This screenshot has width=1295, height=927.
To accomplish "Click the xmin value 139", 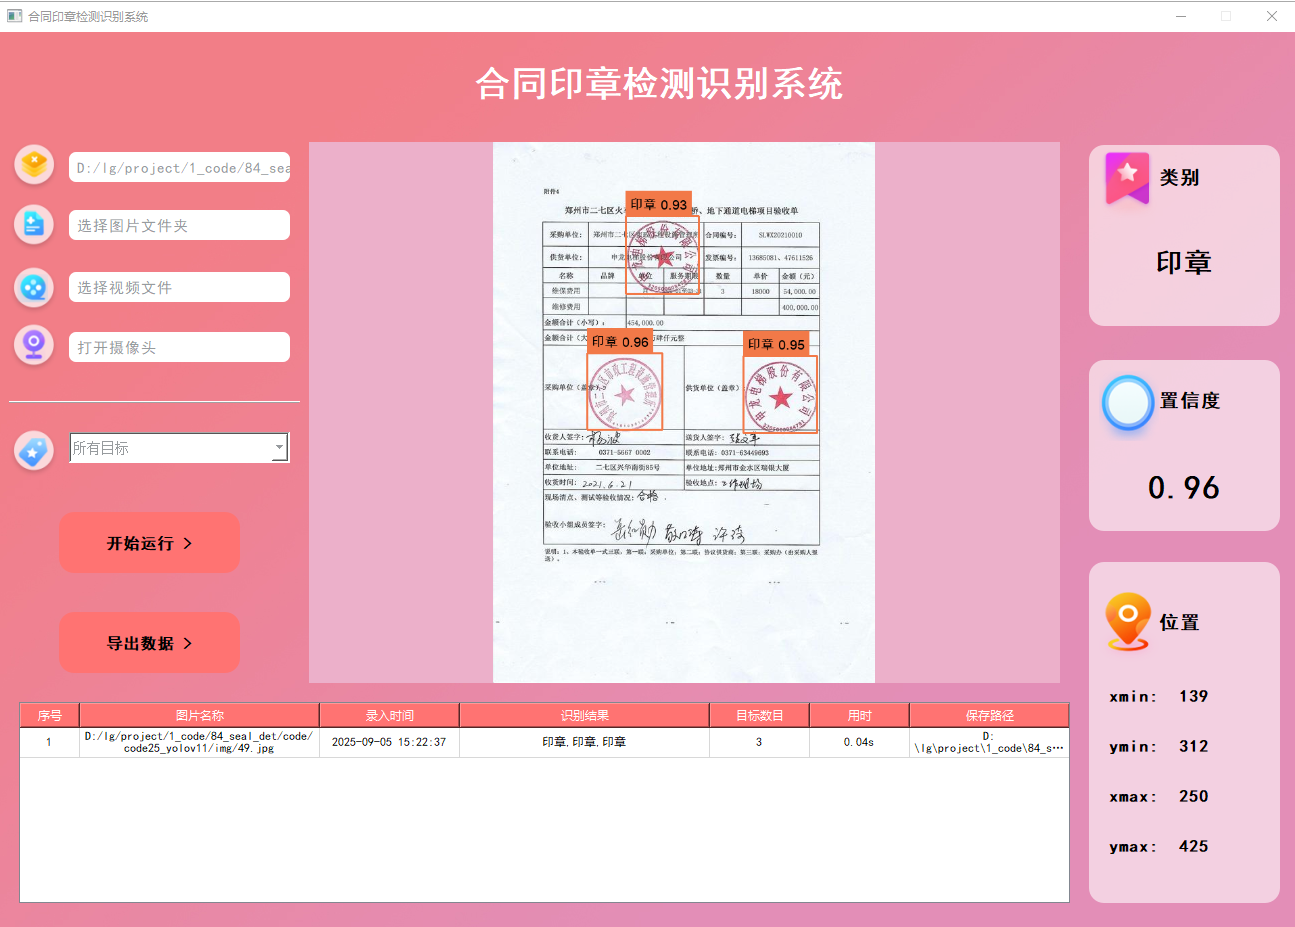I will point(1193,696).
